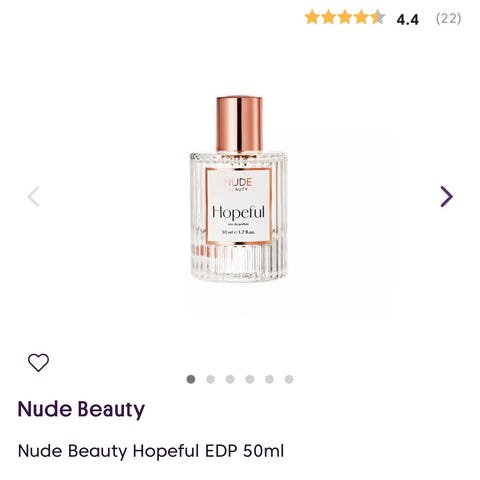The image size is (480, 480).
Task: Click the rose gold perfume bottle cap
Action: pos(239,124)
